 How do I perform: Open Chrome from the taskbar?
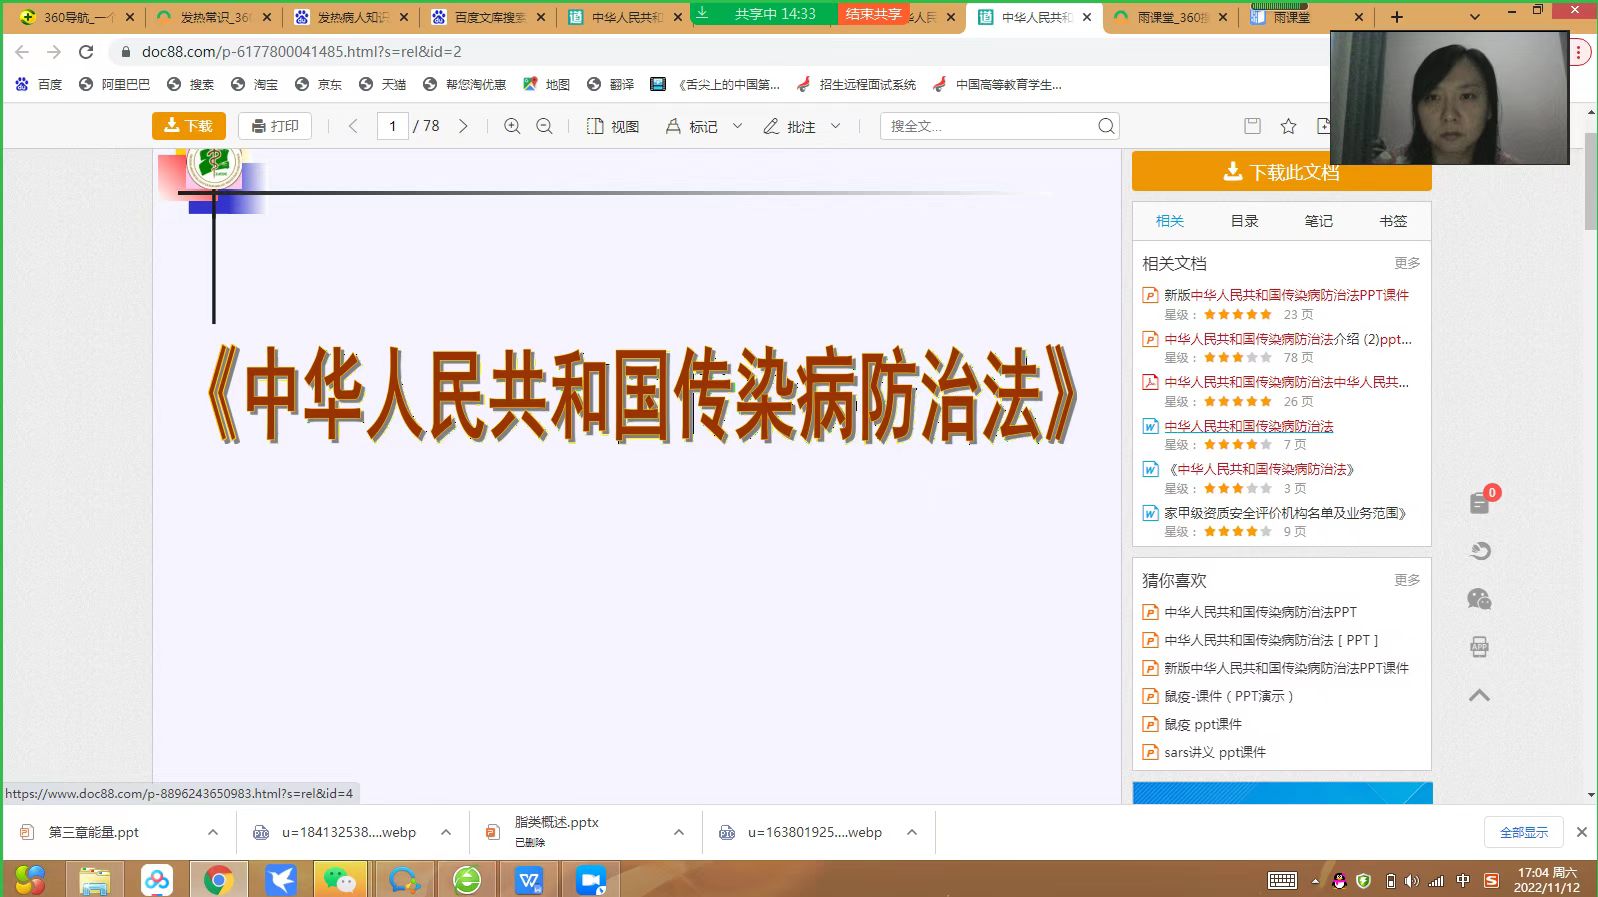tap(218, 880)
